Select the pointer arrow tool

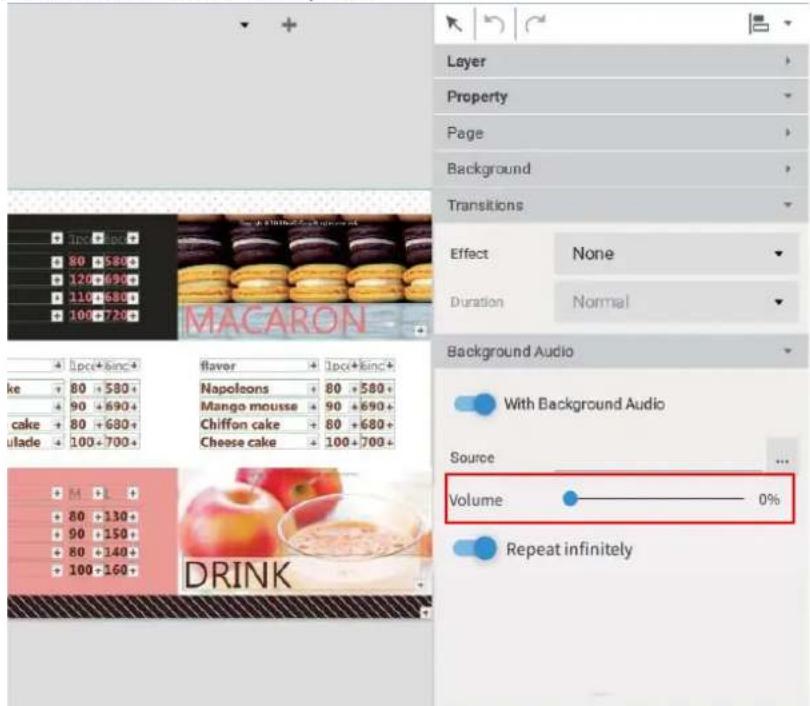(x=454, y=24)
